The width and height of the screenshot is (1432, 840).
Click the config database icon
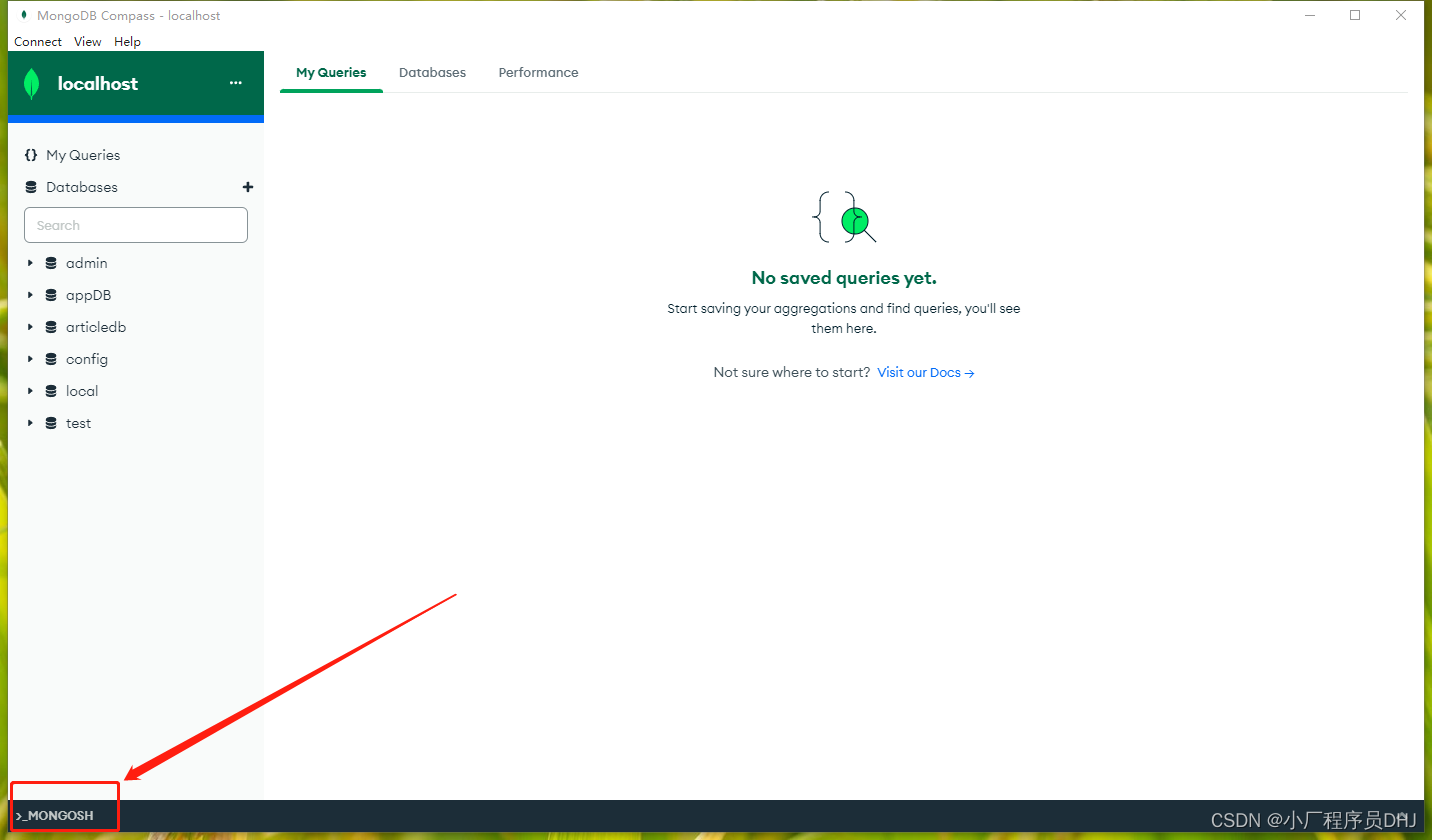tap(51, 359)
